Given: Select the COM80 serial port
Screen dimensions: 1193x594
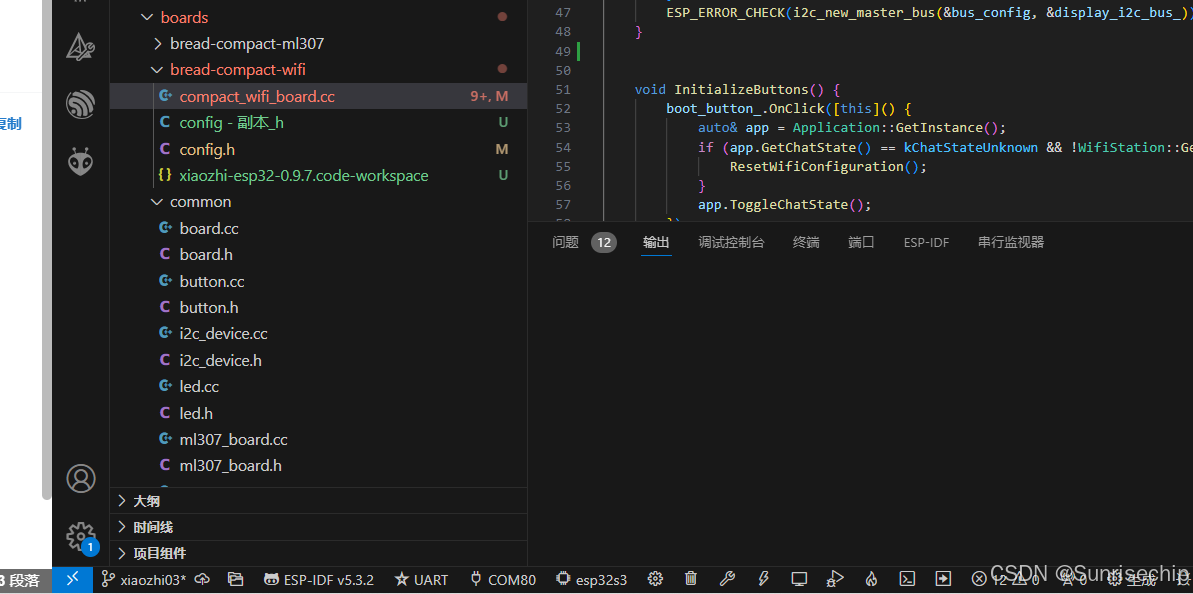Looking at the screenshot, I should [503, 580].
